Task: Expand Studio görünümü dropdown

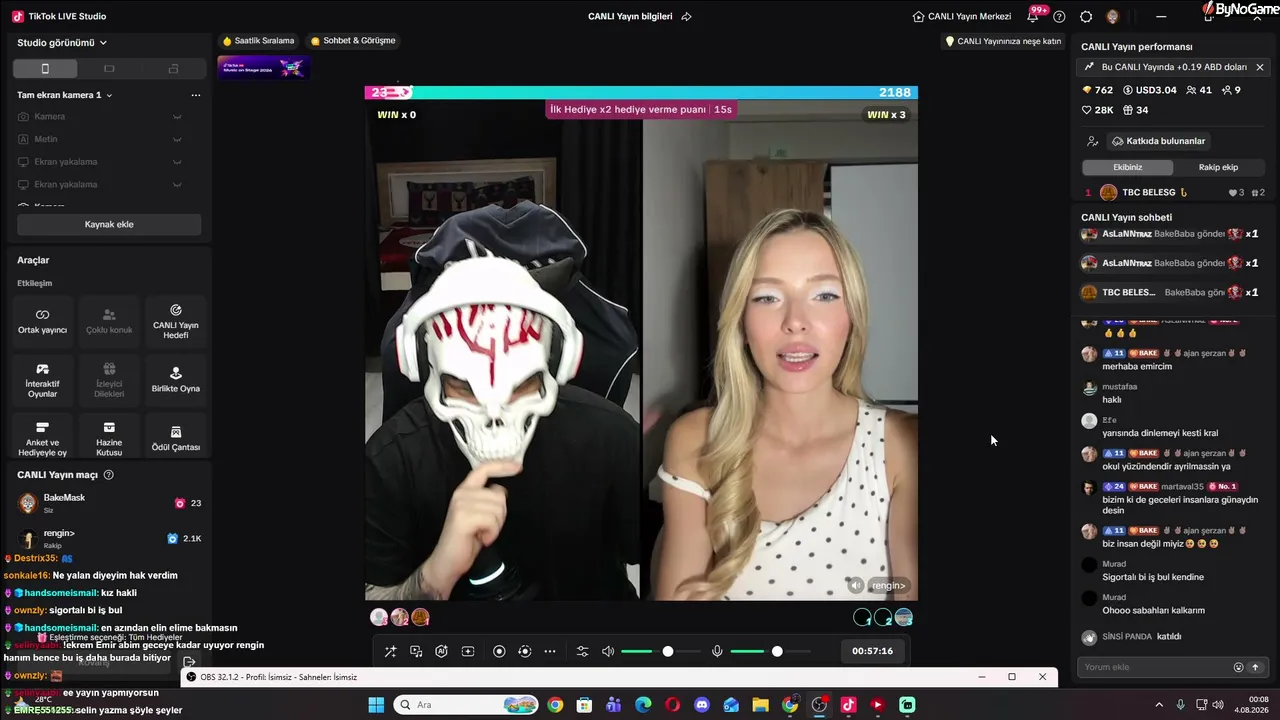Action: pyautogui.click(x=62, y=43)
